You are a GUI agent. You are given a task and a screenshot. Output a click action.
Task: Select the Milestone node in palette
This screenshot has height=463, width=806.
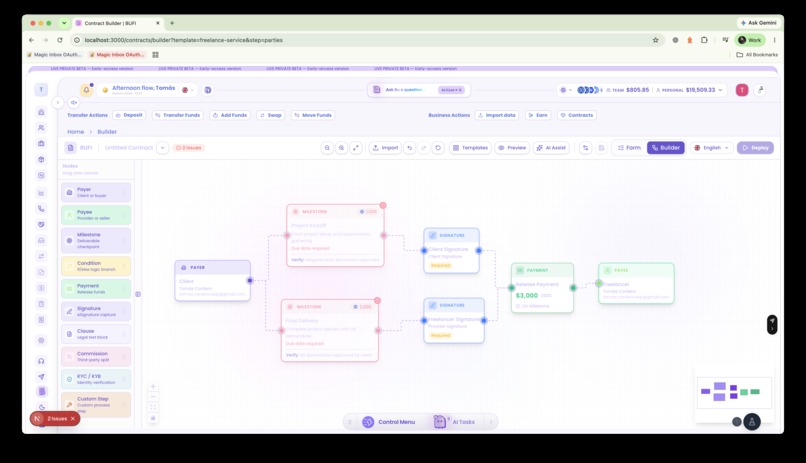tap(96, 240)
